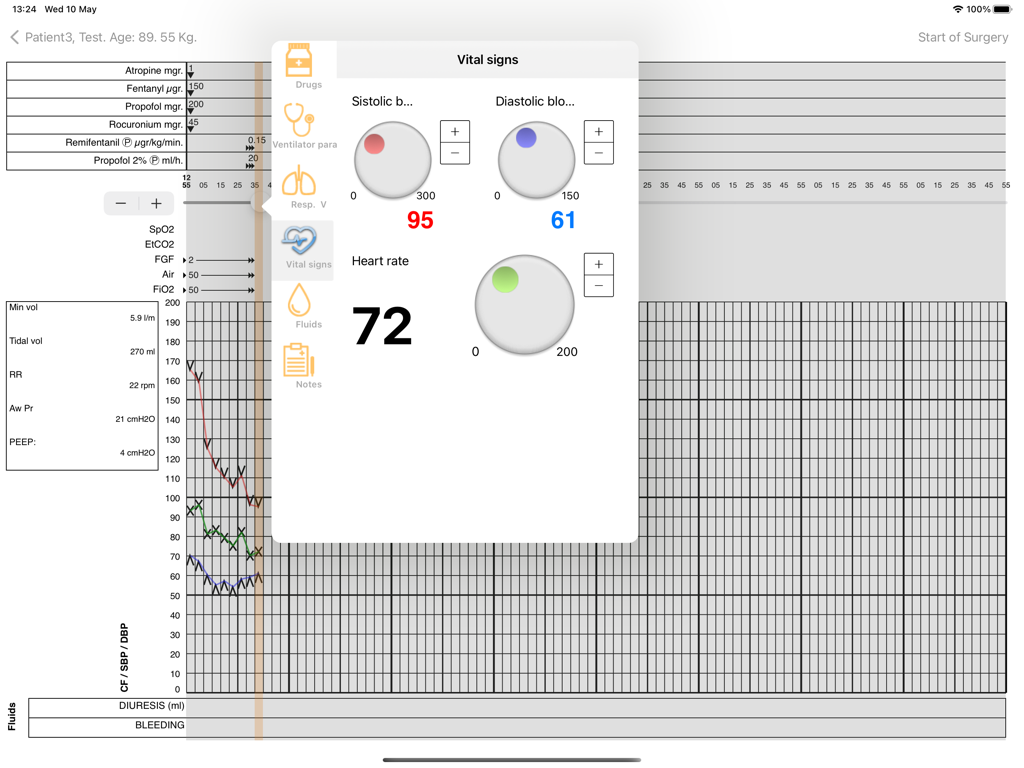Open Ventilator parameters stethoscope icon
1024x768 pixels.
click(300, 120)
